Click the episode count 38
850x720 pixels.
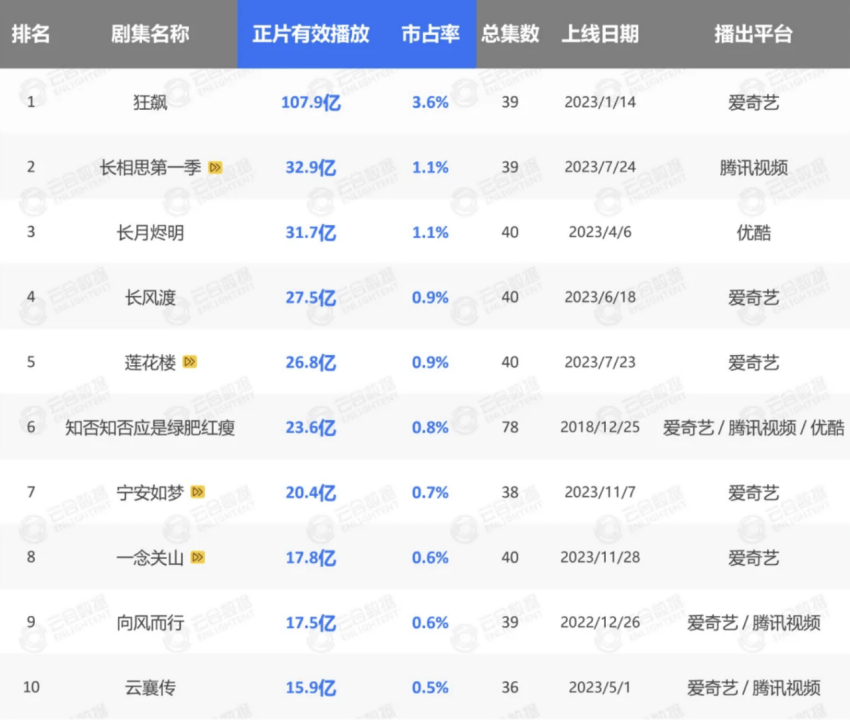click(510, 492)
